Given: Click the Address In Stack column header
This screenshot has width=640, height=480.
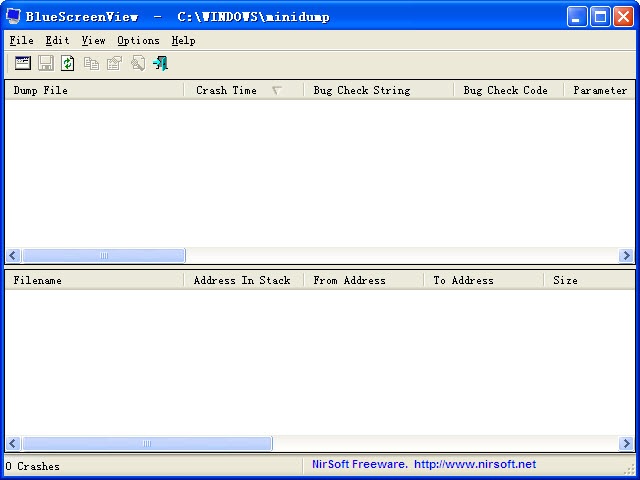Looking at the screenshot, I should click(x=241, y=280).
